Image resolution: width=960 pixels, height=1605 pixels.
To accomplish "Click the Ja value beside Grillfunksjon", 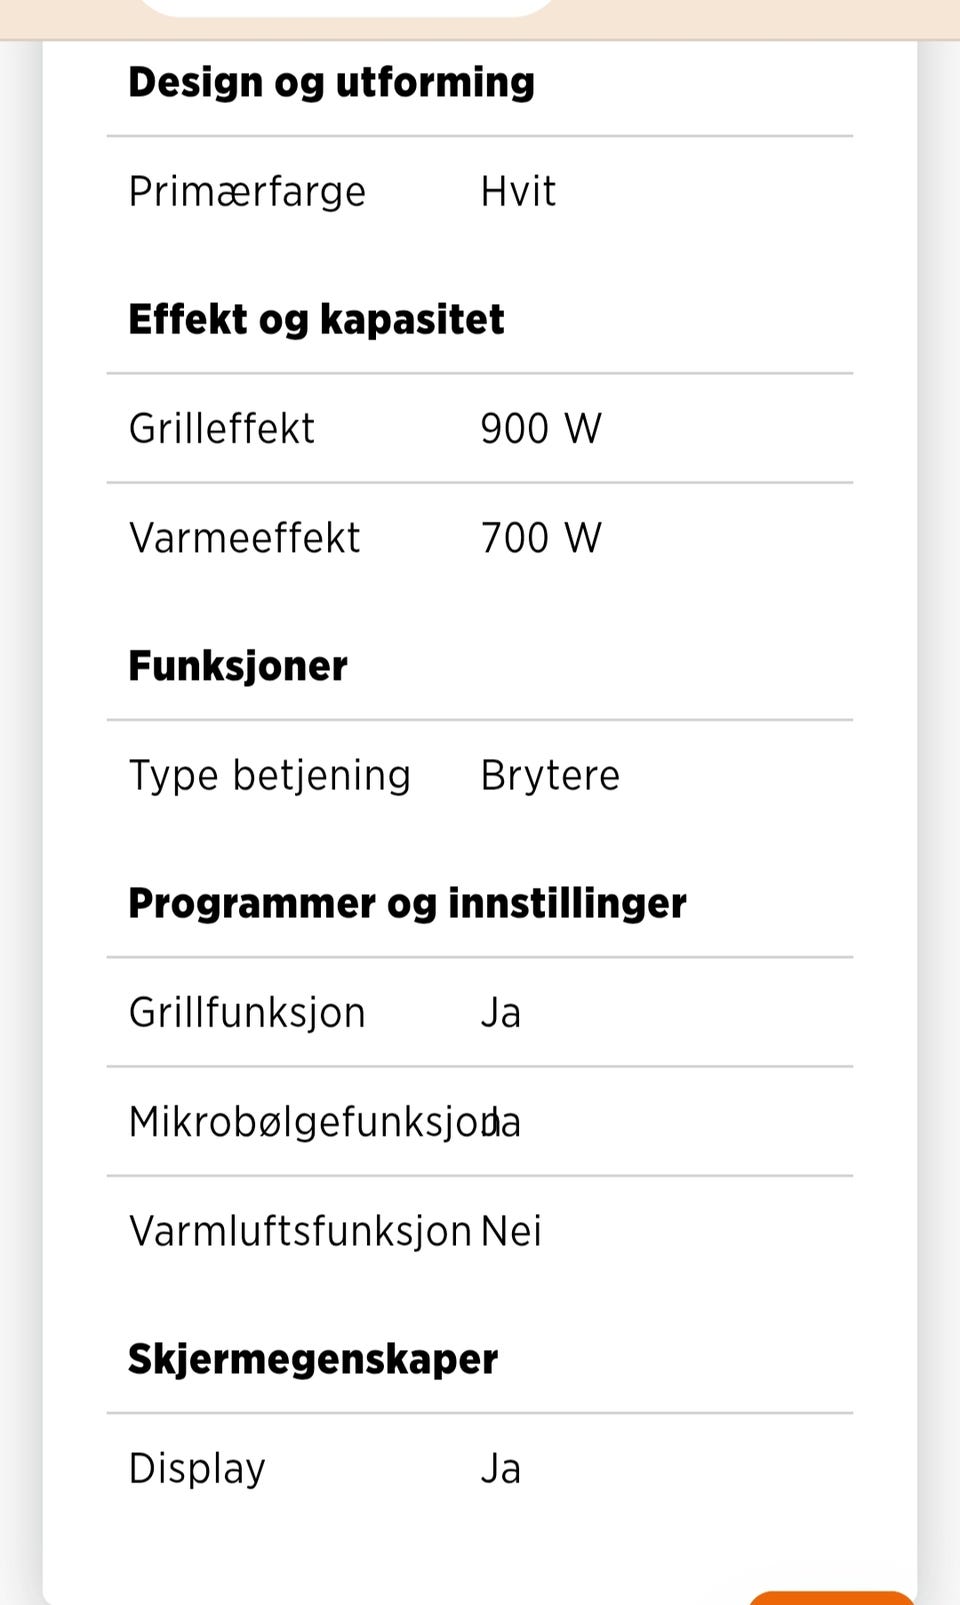I will (501, 1013).
